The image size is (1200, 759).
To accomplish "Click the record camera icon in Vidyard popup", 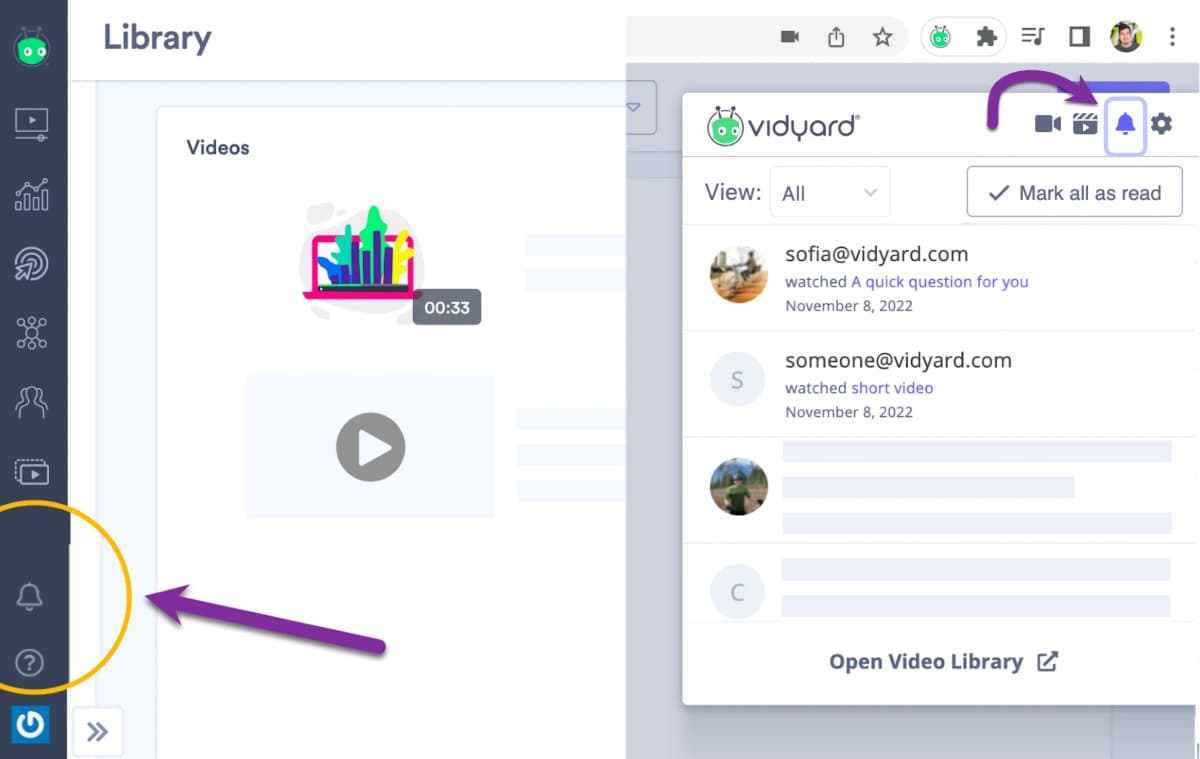I will (x=1047, y=124).
